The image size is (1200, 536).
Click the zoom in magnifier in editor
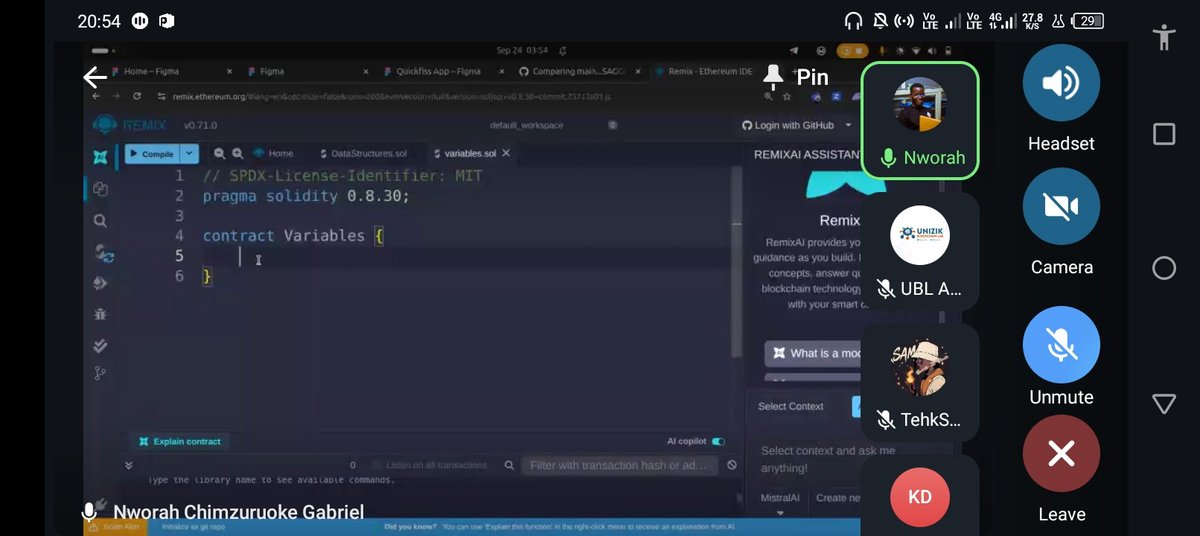(238, 153)
